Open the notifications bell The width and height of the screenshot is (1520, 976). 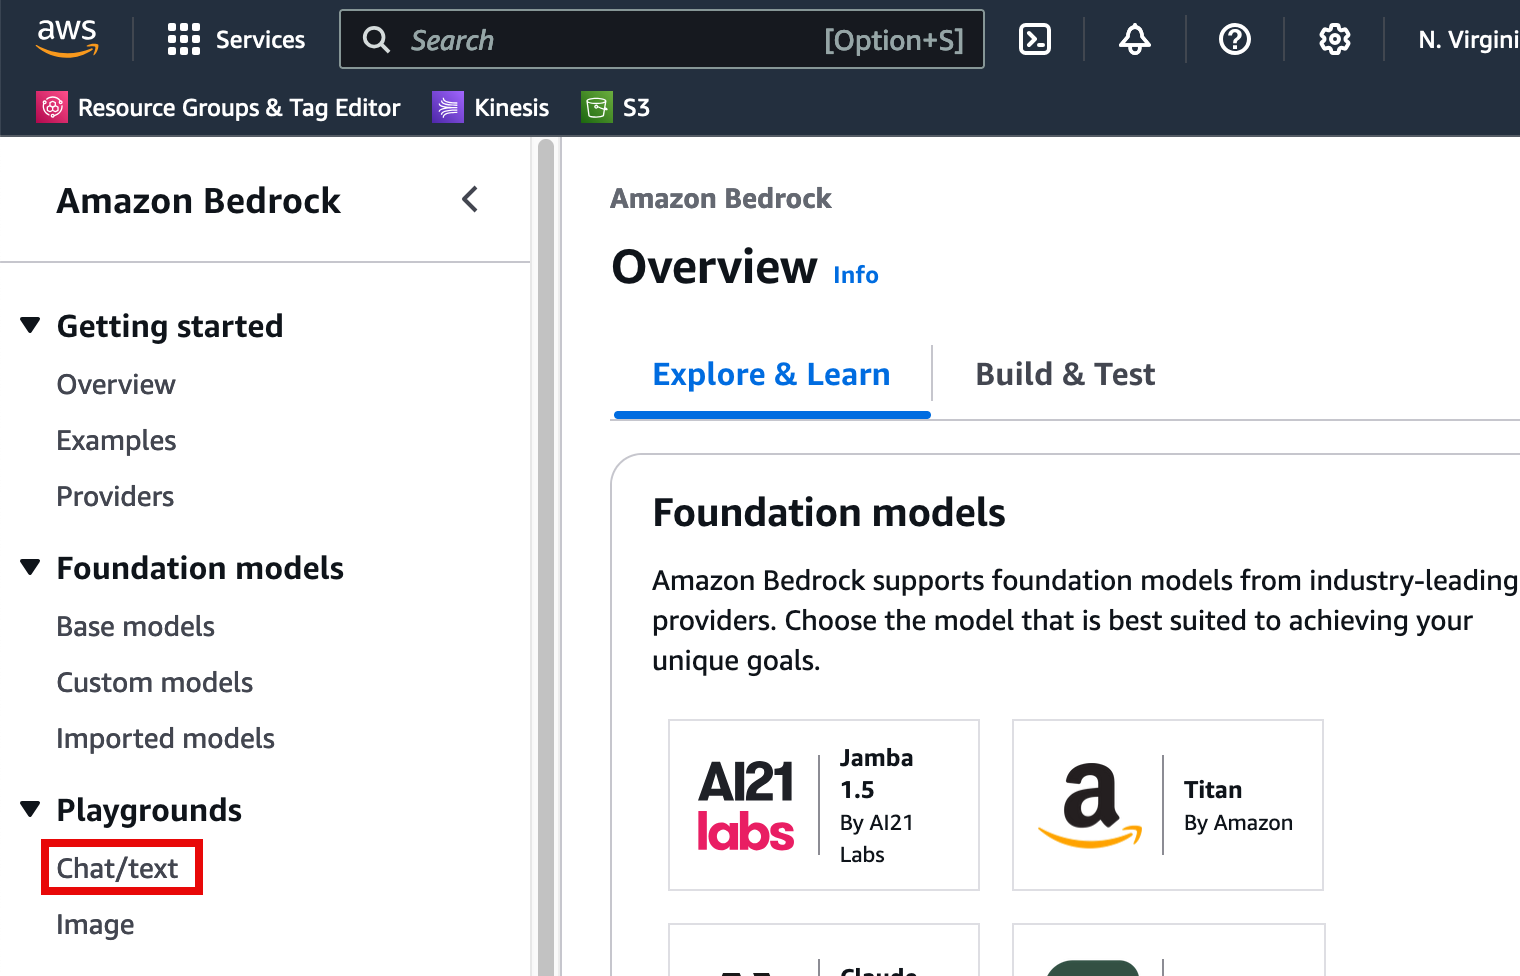[x=1134, y=40]
